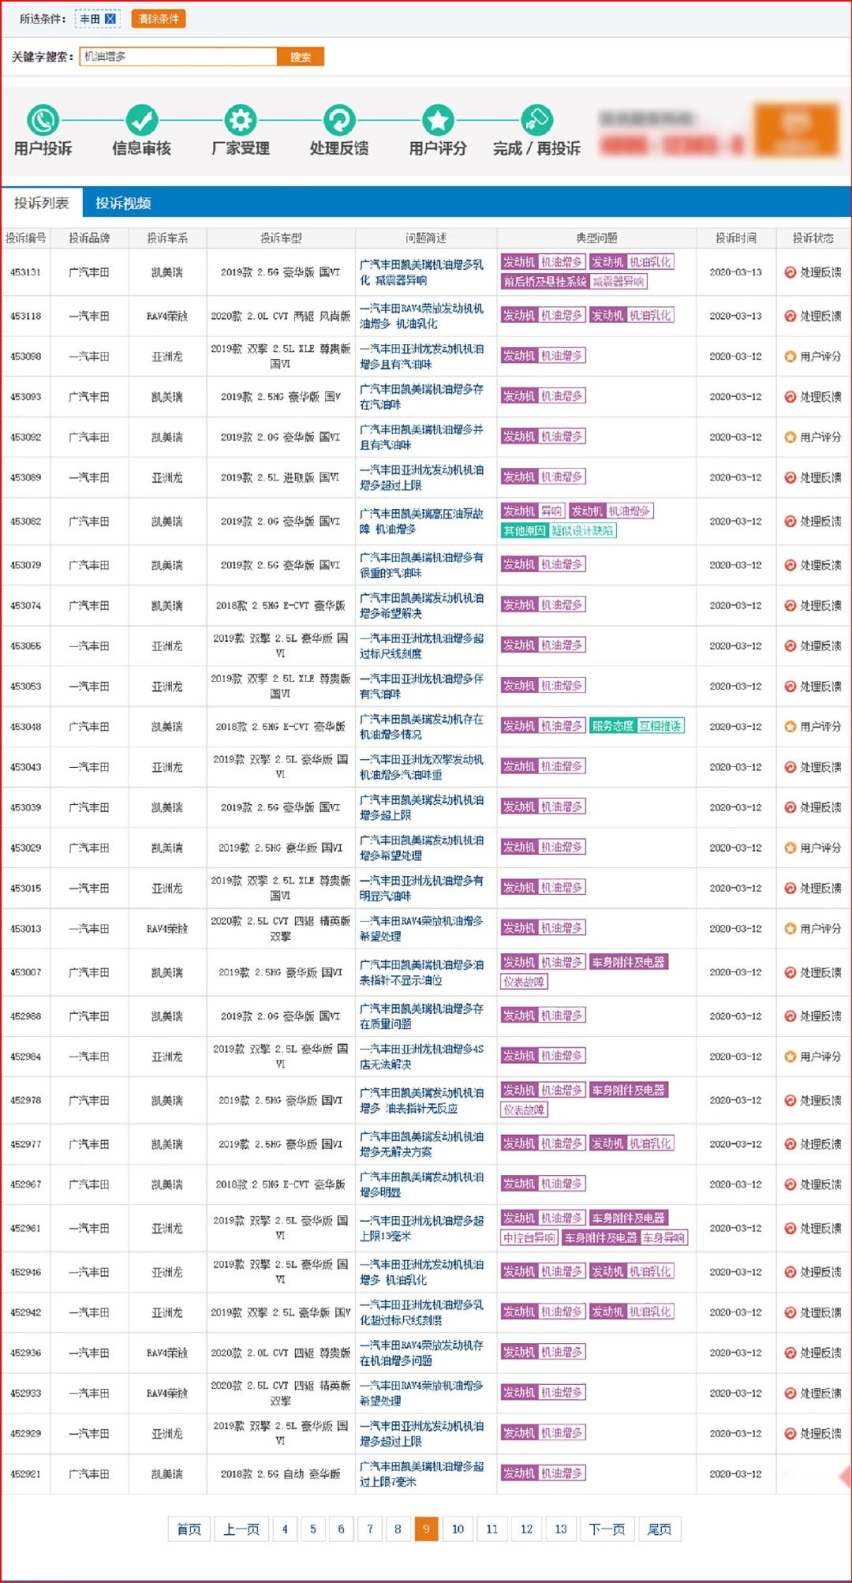Go to page 12
Screen dimensions: 852x1583
click(x=527, y=1529)
